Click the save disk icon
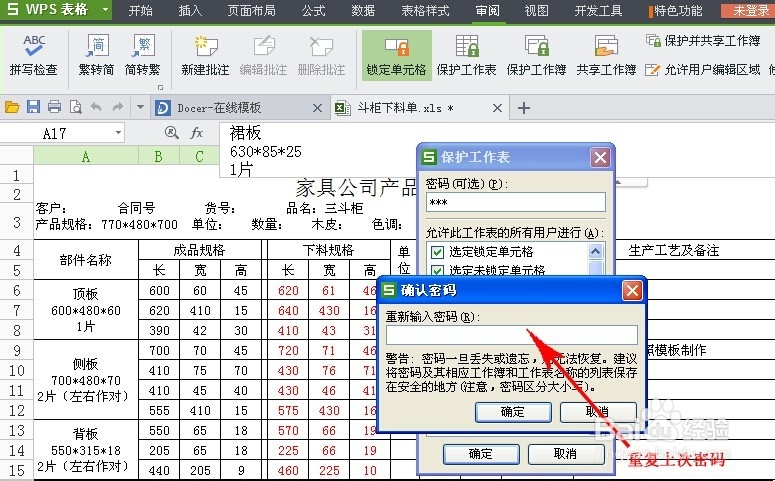This screenshot has width=775, height=481. 33,107
